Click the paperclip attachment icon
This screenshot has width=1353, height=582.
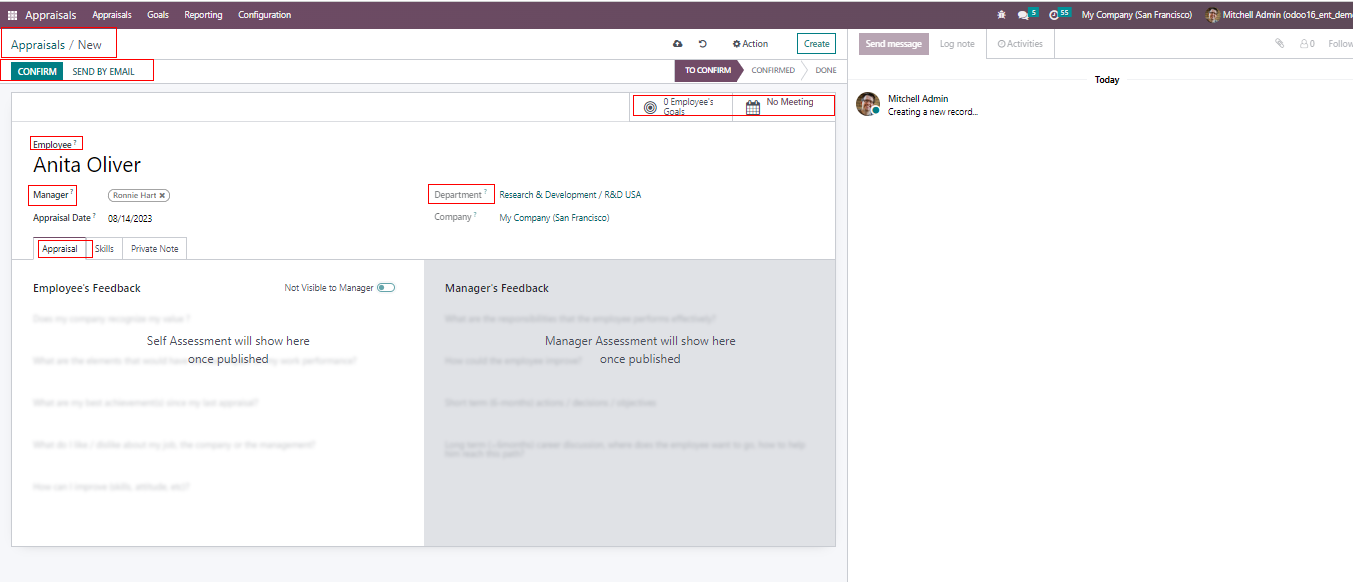[x=1279, y=44]
